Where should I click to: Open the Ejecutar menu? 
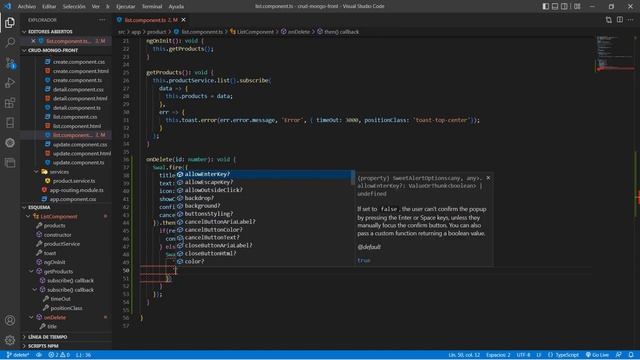click(x=125, y=7)
